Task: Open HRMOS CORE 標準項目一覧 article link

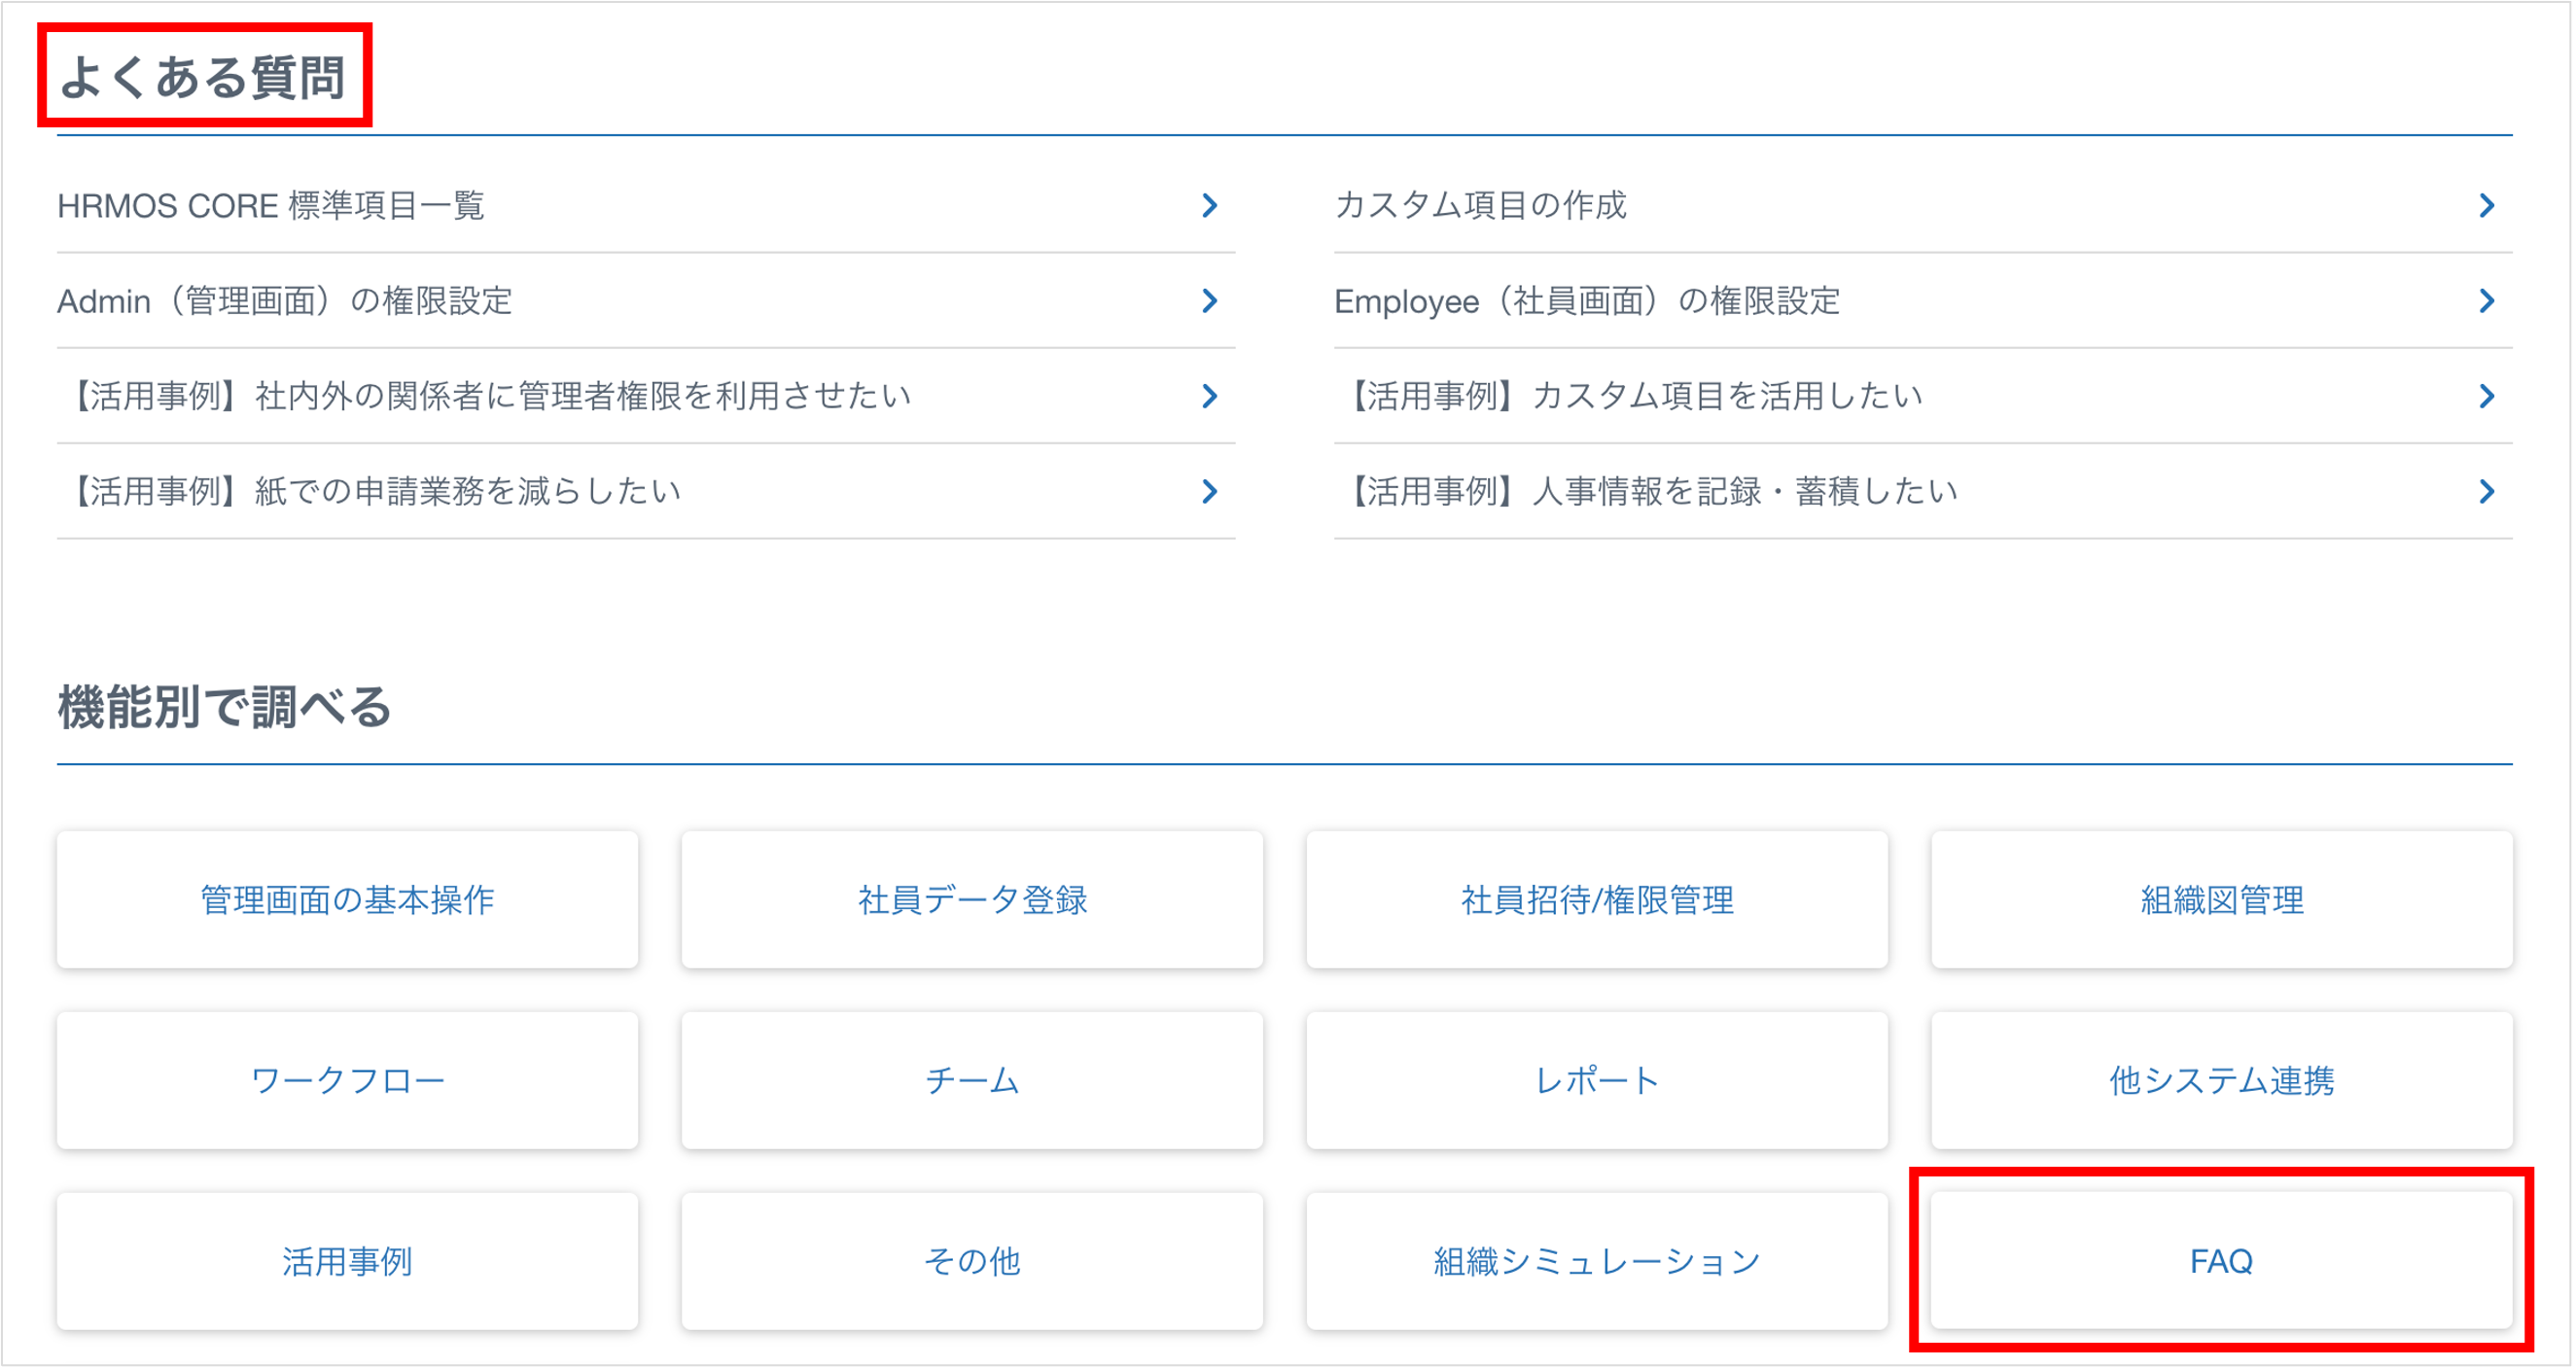Action: (271, 206)
